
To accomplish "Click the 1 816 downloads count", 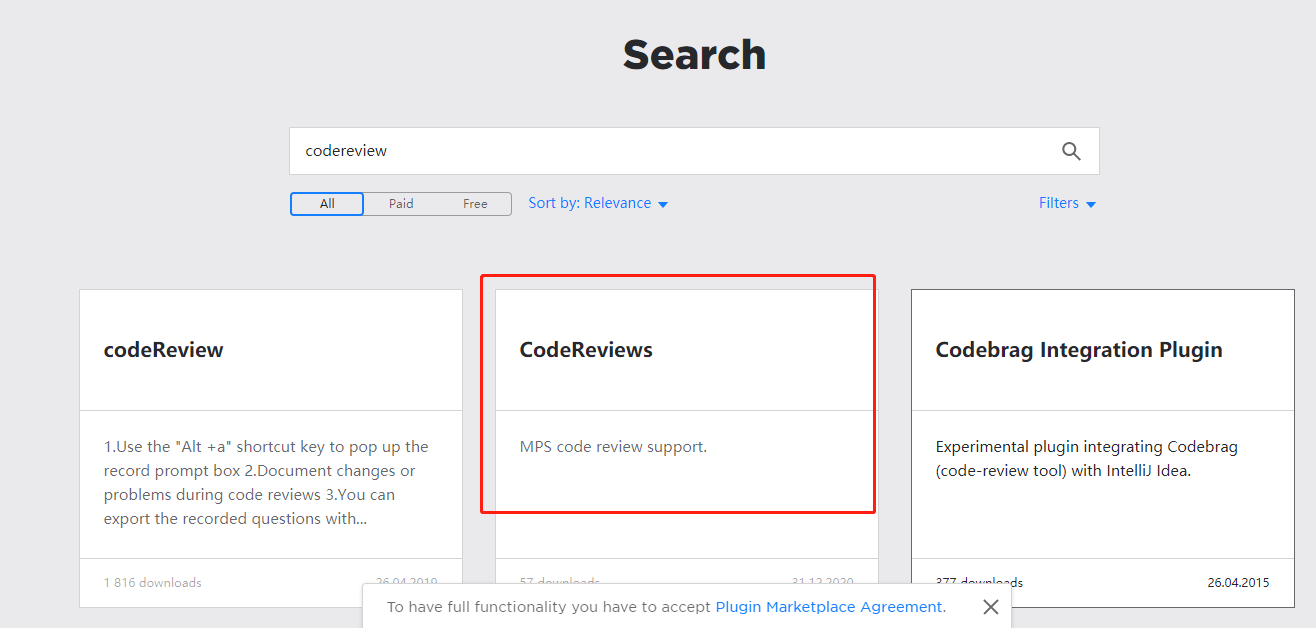I will tap(153, 582).
